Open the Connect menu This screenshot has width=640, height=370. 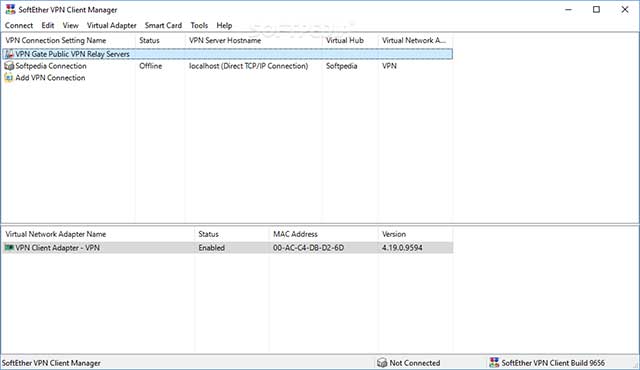(x=19, y=25)
